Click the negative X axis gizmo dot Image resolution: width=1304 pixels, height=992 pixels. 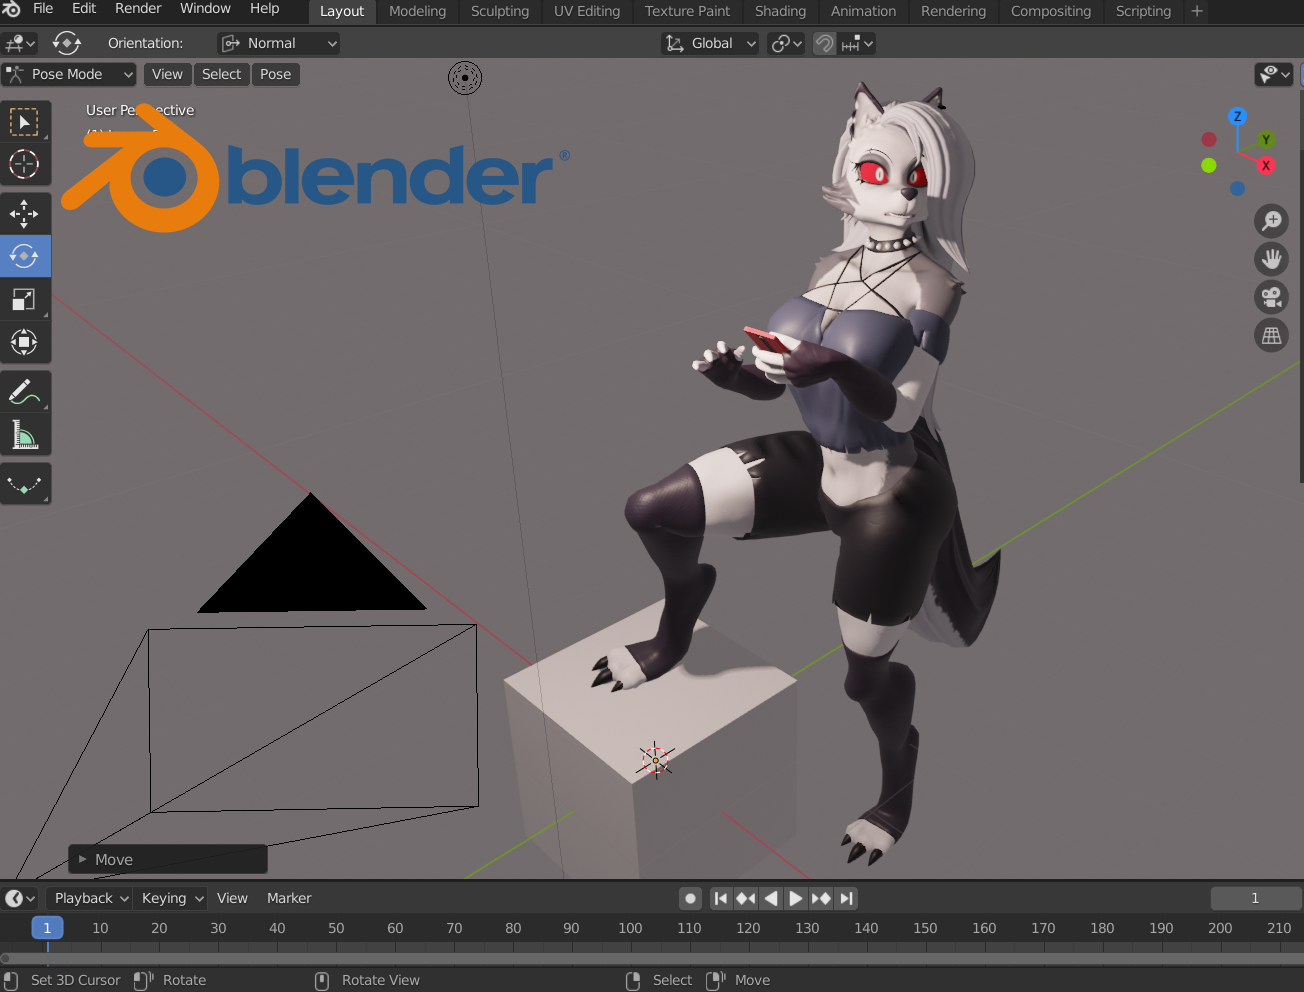coord(1209,139)
